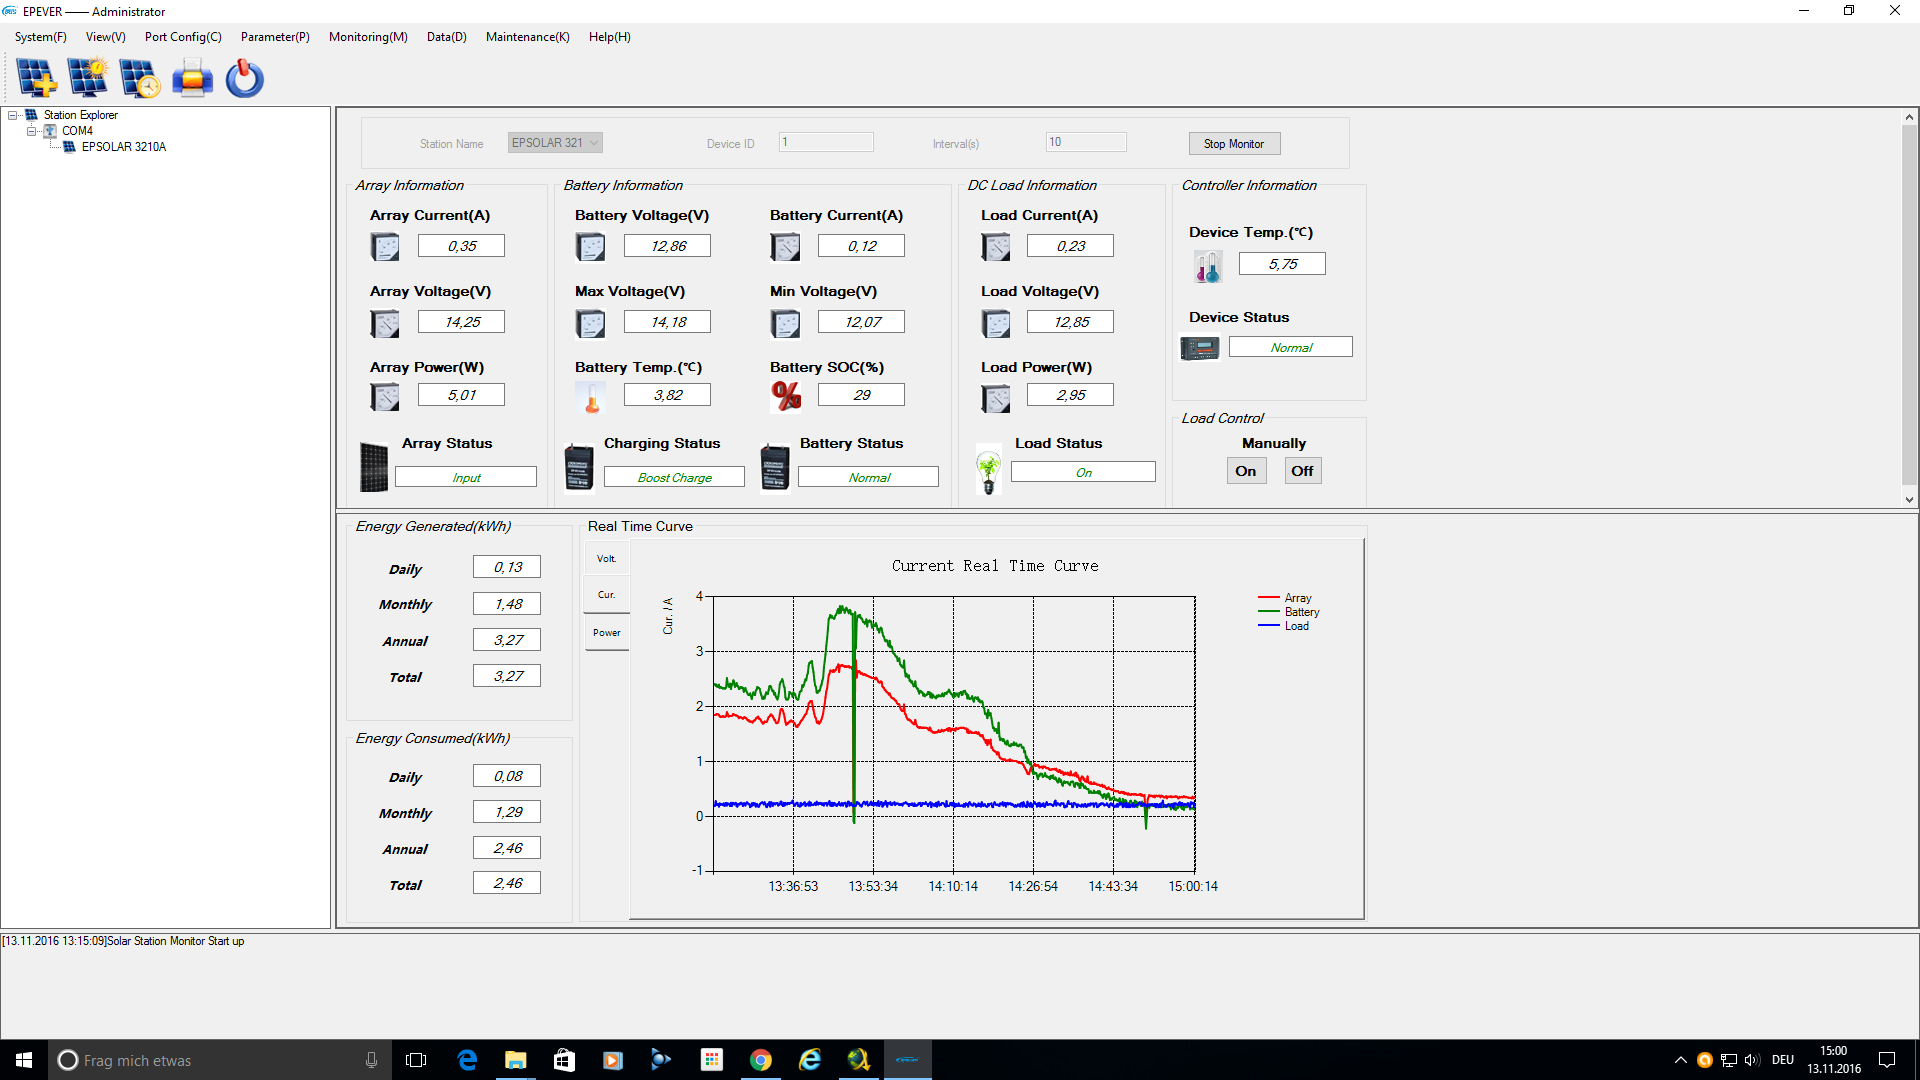Viewport: 1920px width, 1080px height.
Task: Switch curve to Volt. view
Action: [606, 559]
